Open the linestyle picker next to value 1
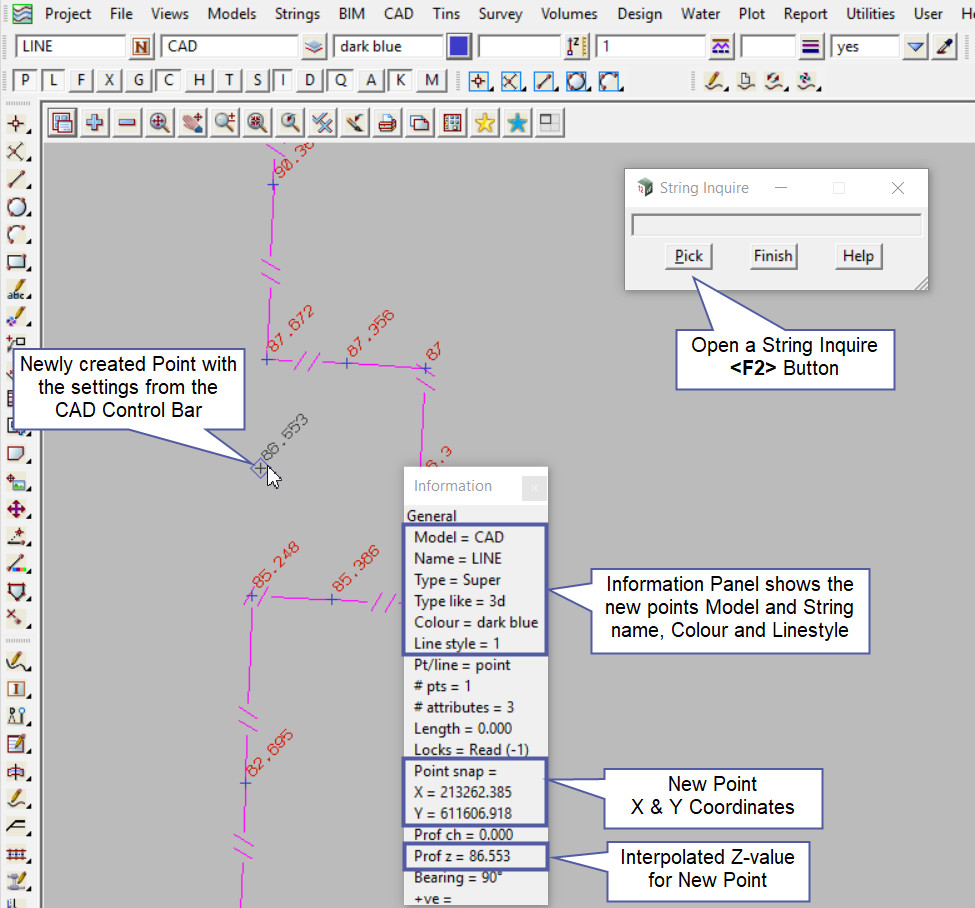The width and height of the screenshot is (975, 908). pyautogui.click(x=720, y=47)
